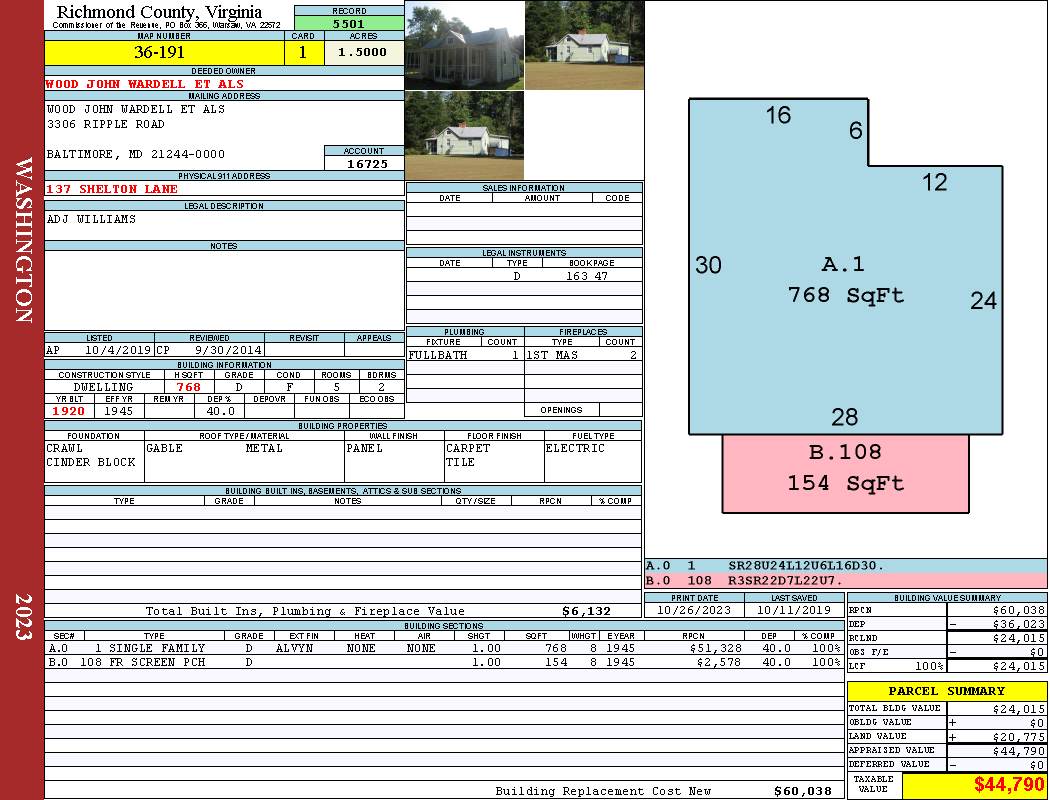The width and height of the screenshot is (1050, 800).
Task: Click appraised value $44,790 in parcel summary
Action: pos(1019,751)
